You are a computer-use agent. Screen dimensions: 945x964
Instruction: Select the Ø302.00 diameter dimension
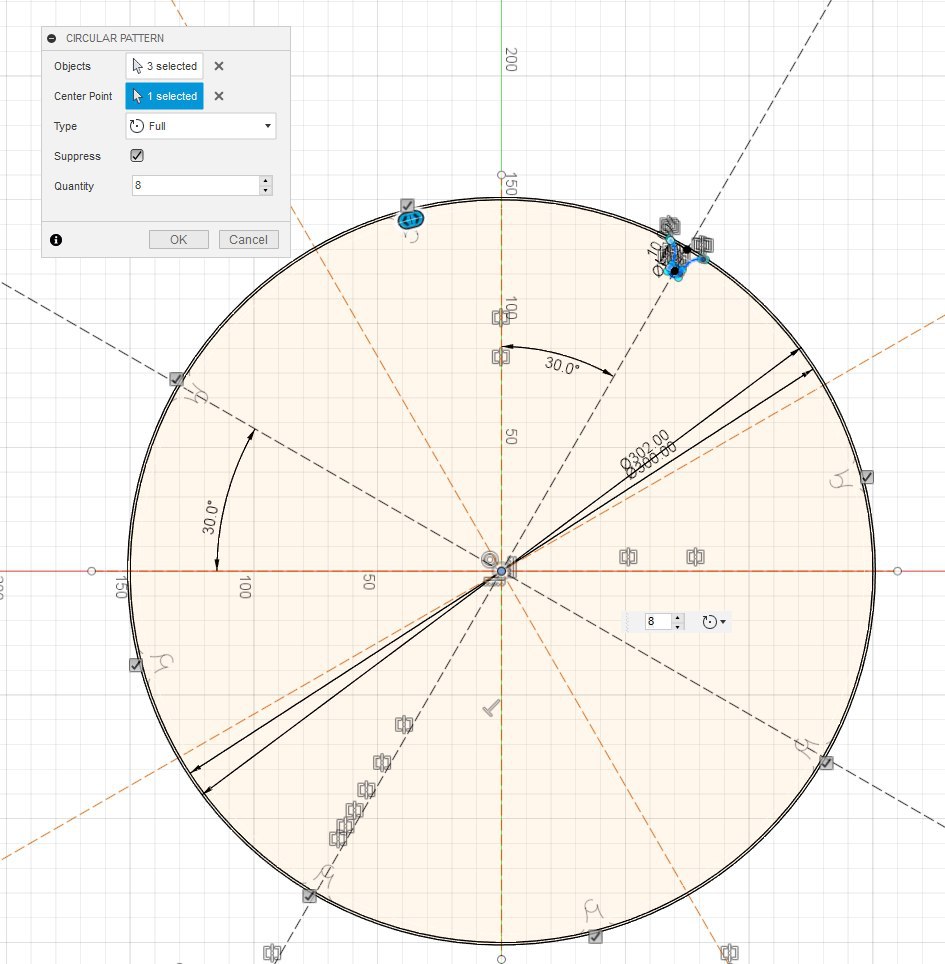[644, 448]
